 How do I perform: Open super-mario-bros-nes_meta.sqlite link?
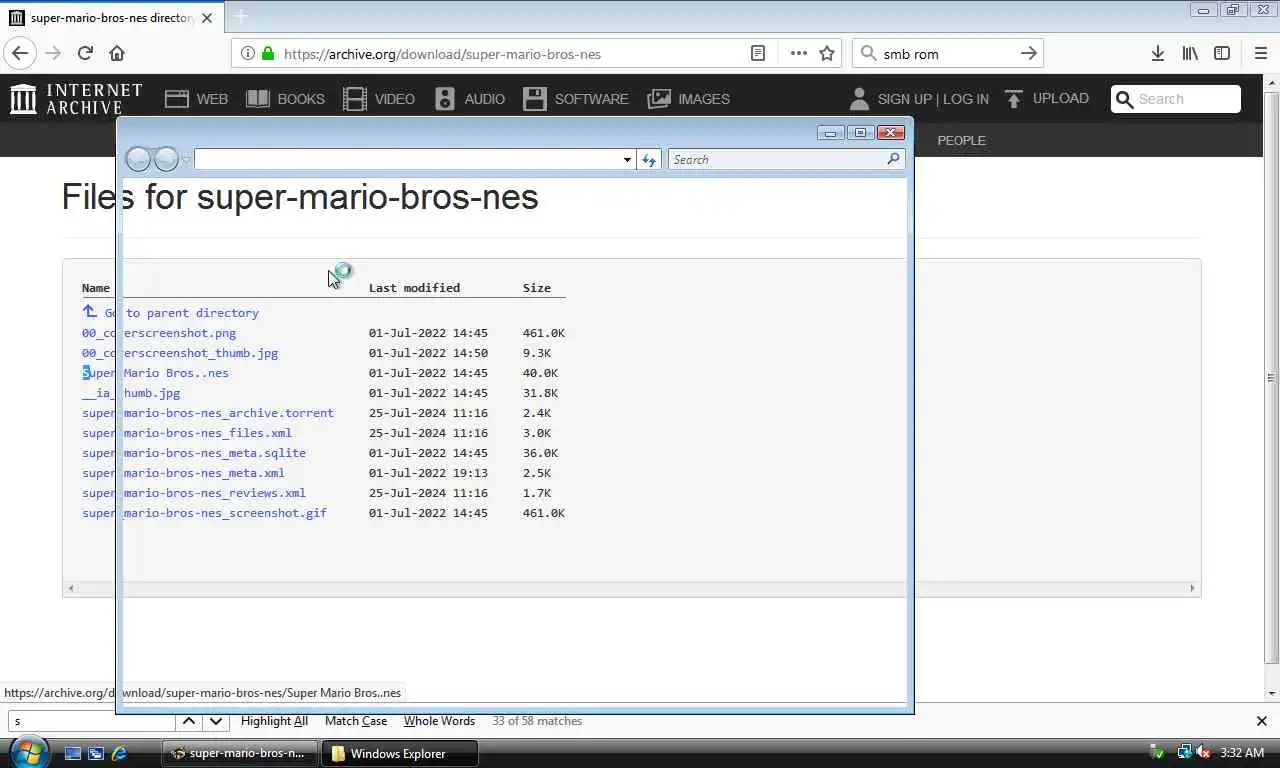point(194,453)
